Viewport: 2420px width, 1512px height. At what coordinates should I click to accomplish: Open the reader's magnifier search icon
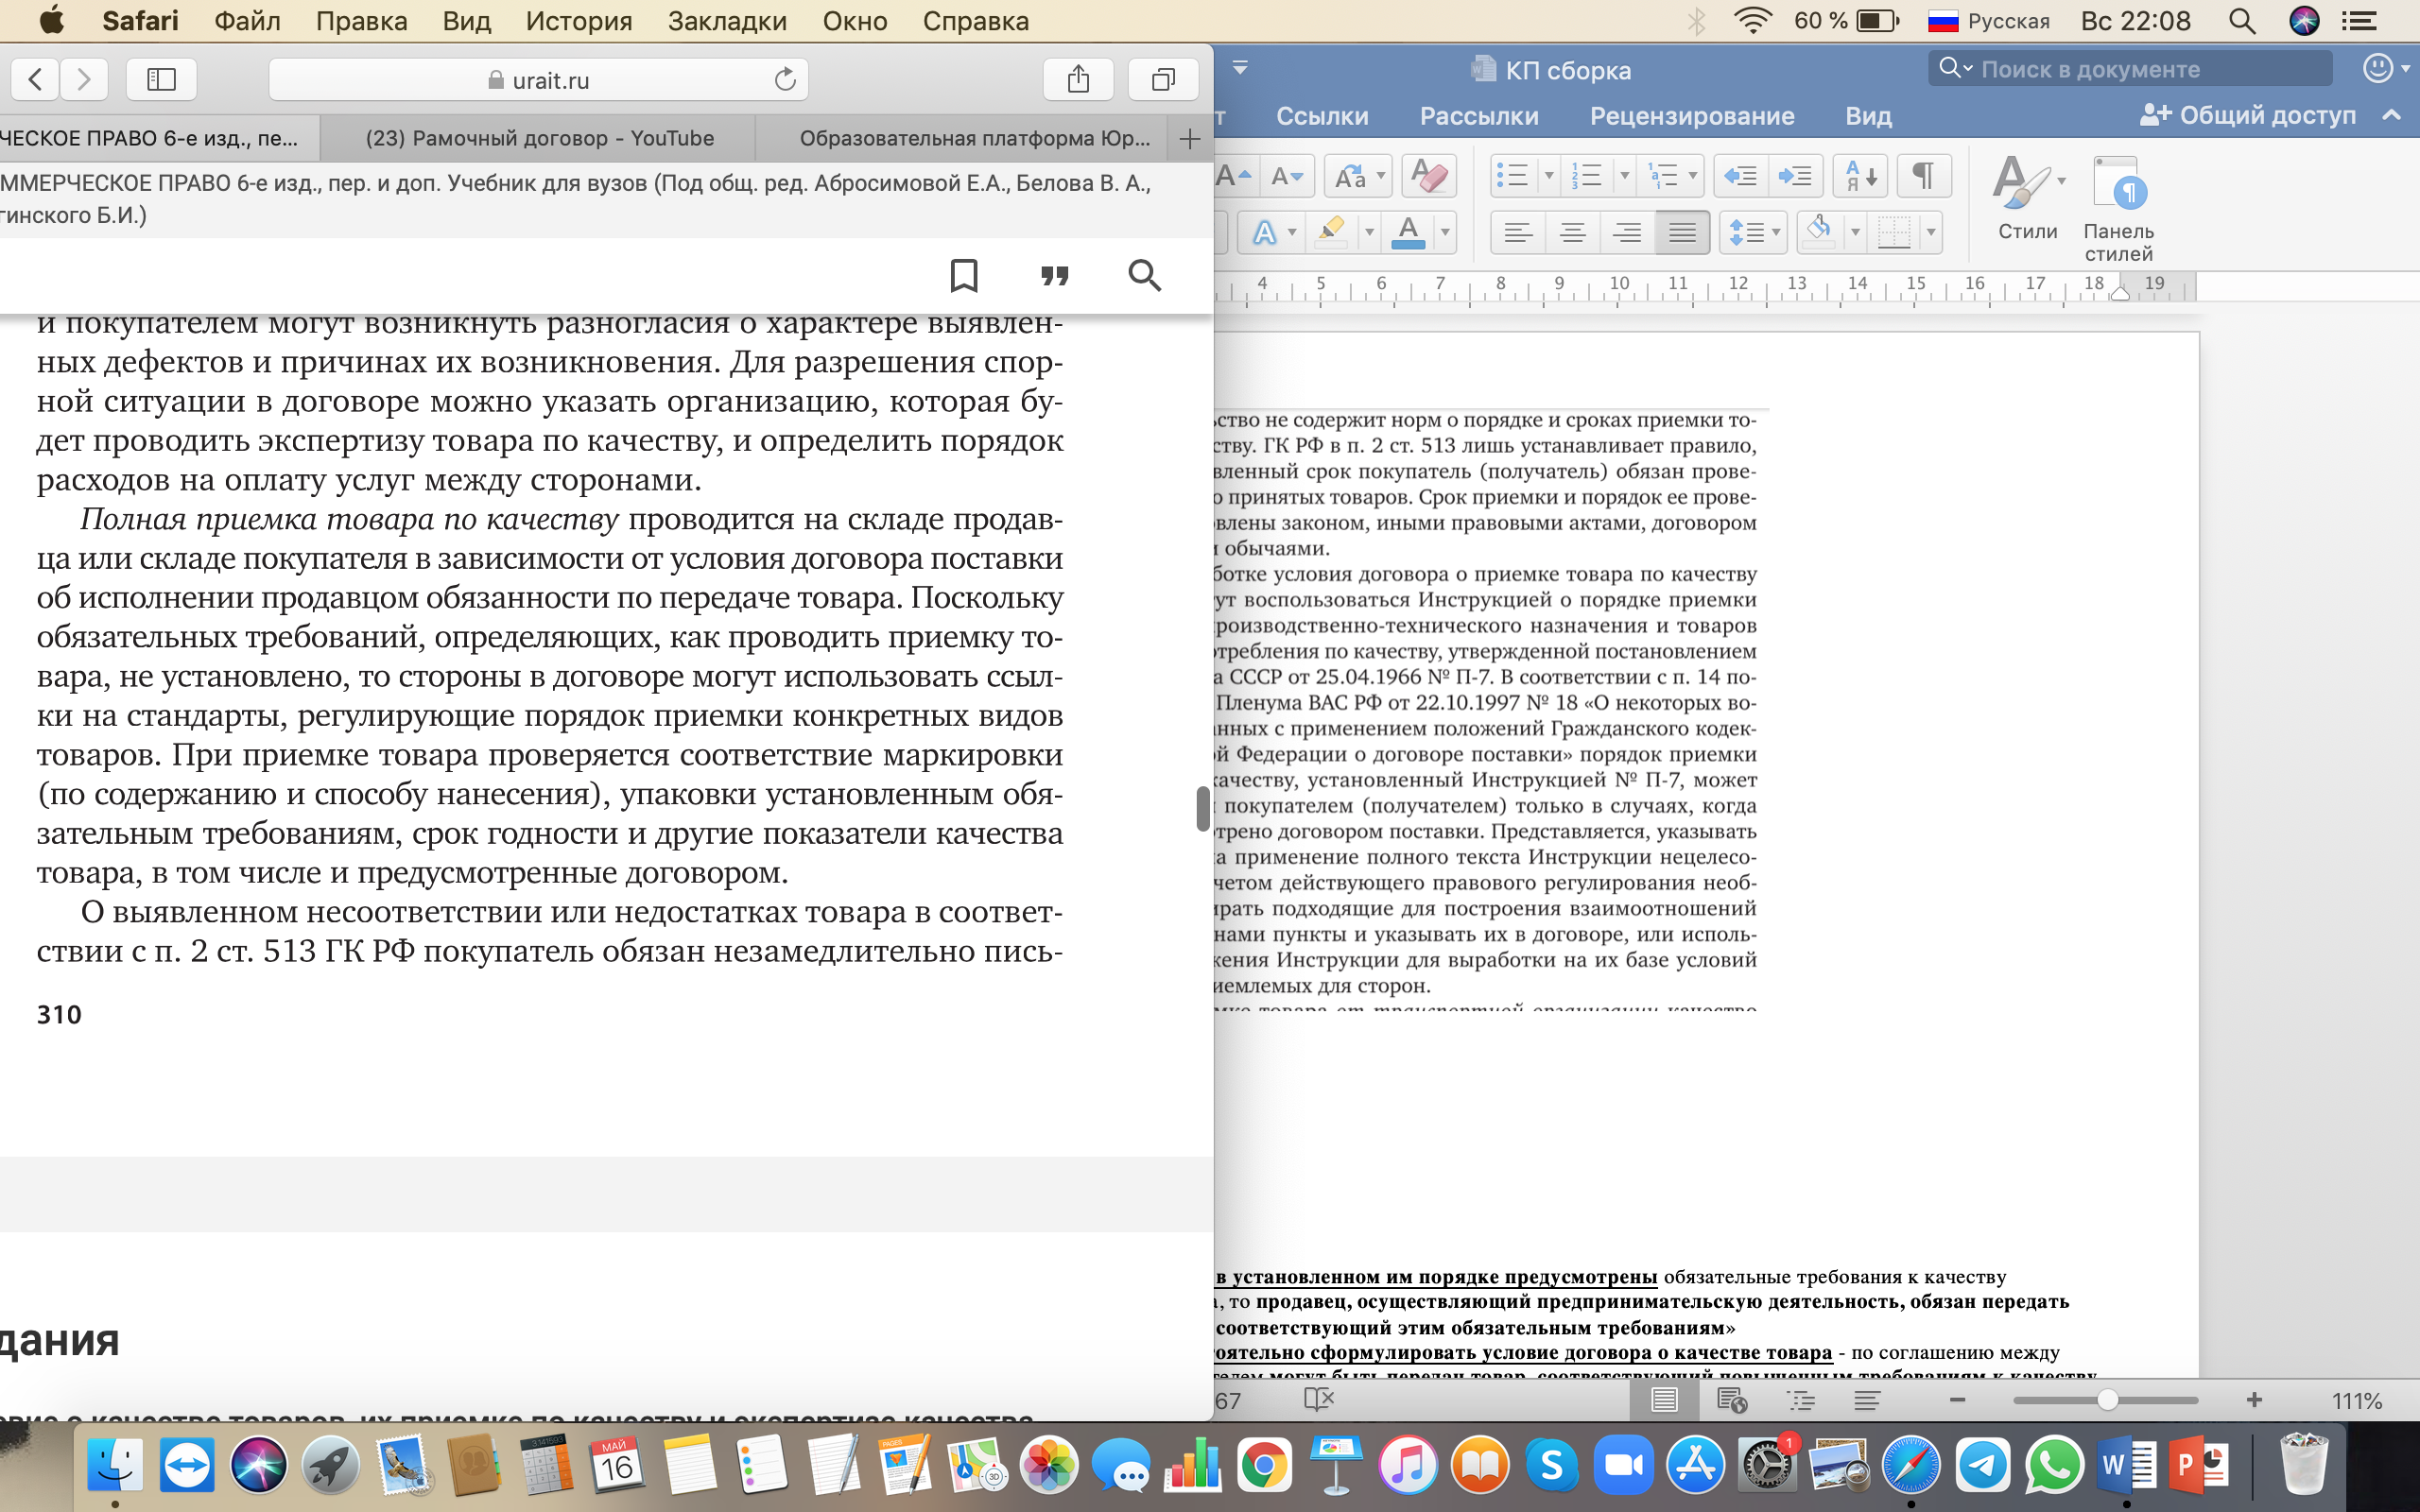tap(1144, 275)
